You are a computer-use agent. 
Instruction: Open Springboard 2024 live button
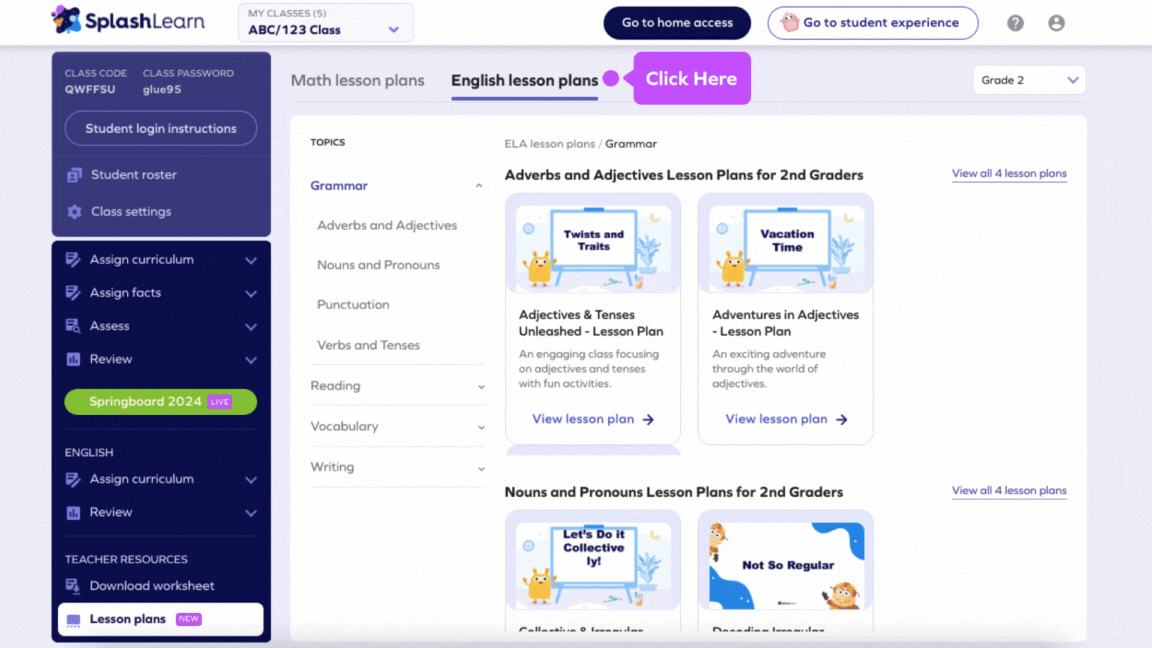point(161,402)
